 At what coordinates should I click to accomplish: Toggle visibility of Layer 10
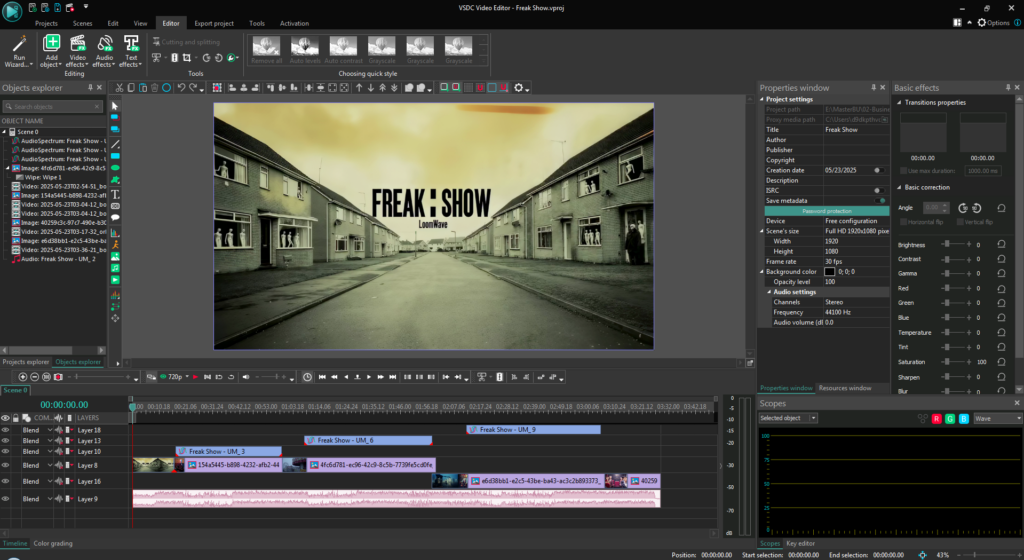5,451
